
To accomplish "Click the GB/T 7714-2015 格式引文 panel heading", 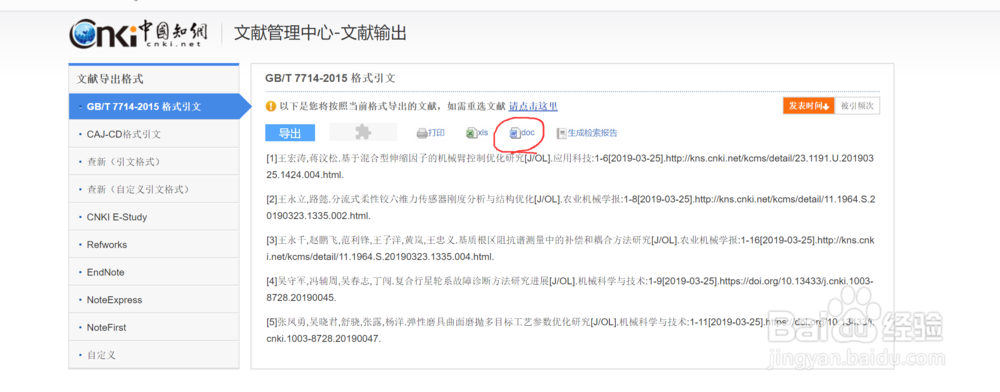I will [x=330, y=78].
